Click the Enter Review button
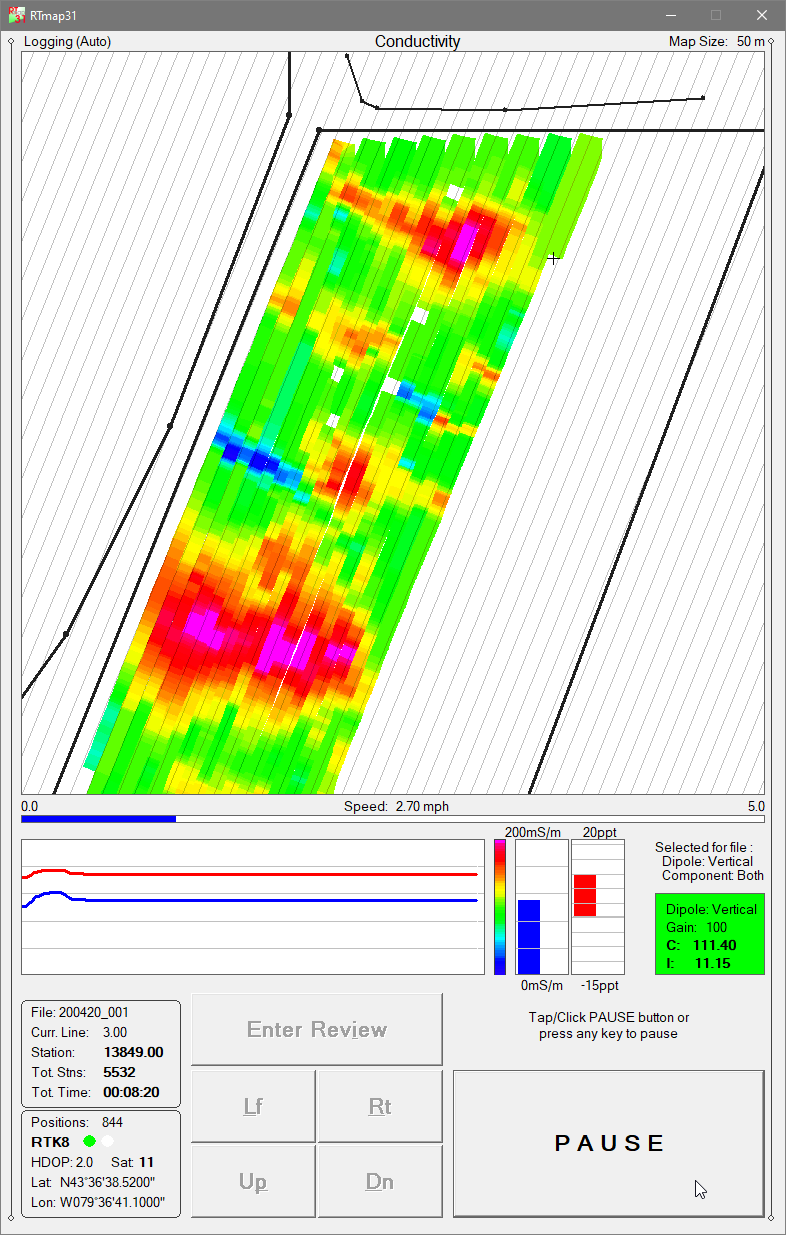This screenshot has height=1235, width=786. pos(317,1029)
